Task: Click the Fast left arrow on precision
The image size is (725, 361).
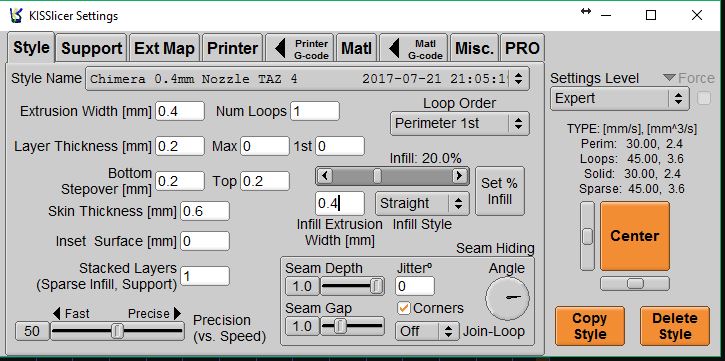Action: (x=56, y=314)
